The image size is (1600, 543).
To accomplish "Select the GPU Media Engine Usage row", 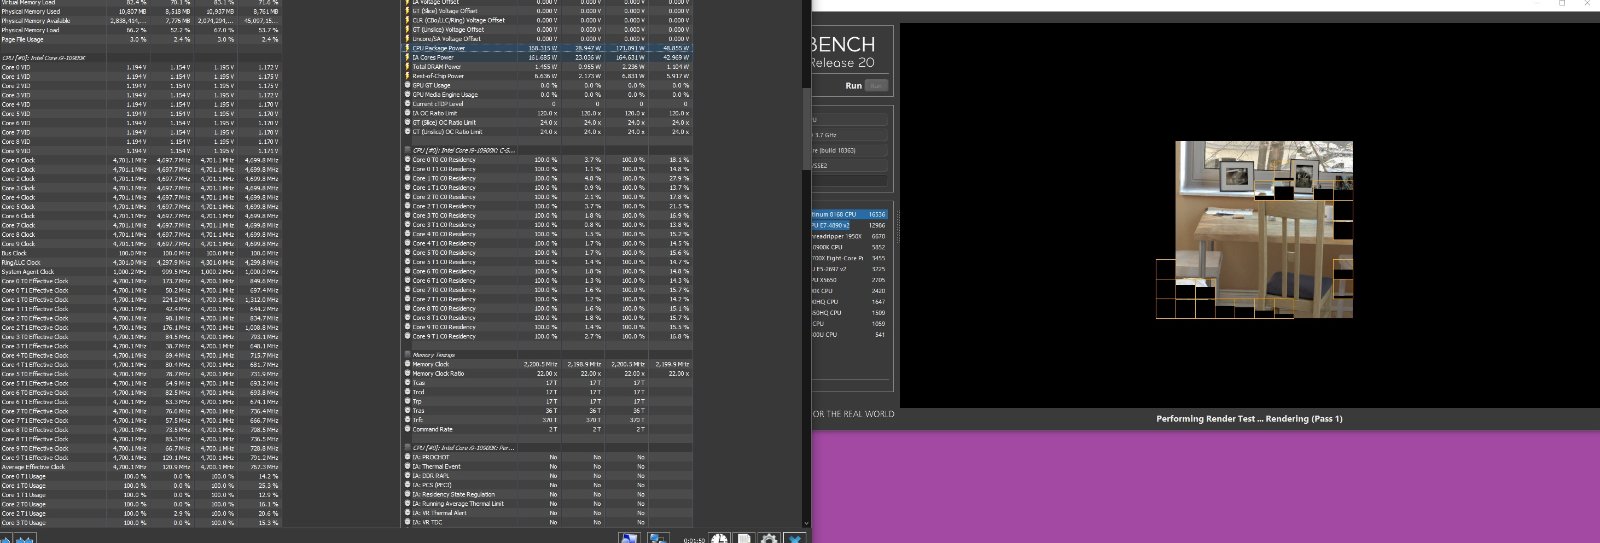I will coord(548,94).
